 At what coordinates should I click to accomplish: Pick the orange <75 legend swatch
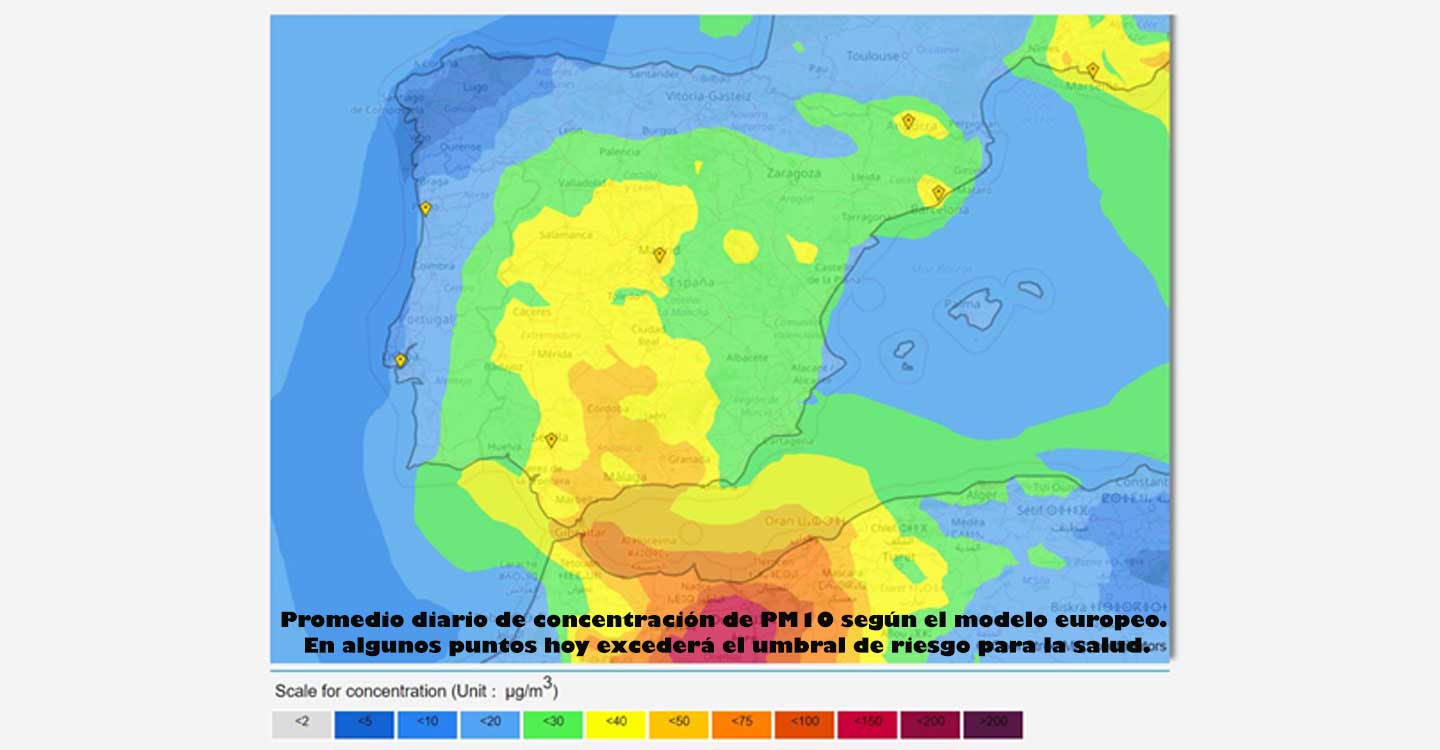pos(742,725)
